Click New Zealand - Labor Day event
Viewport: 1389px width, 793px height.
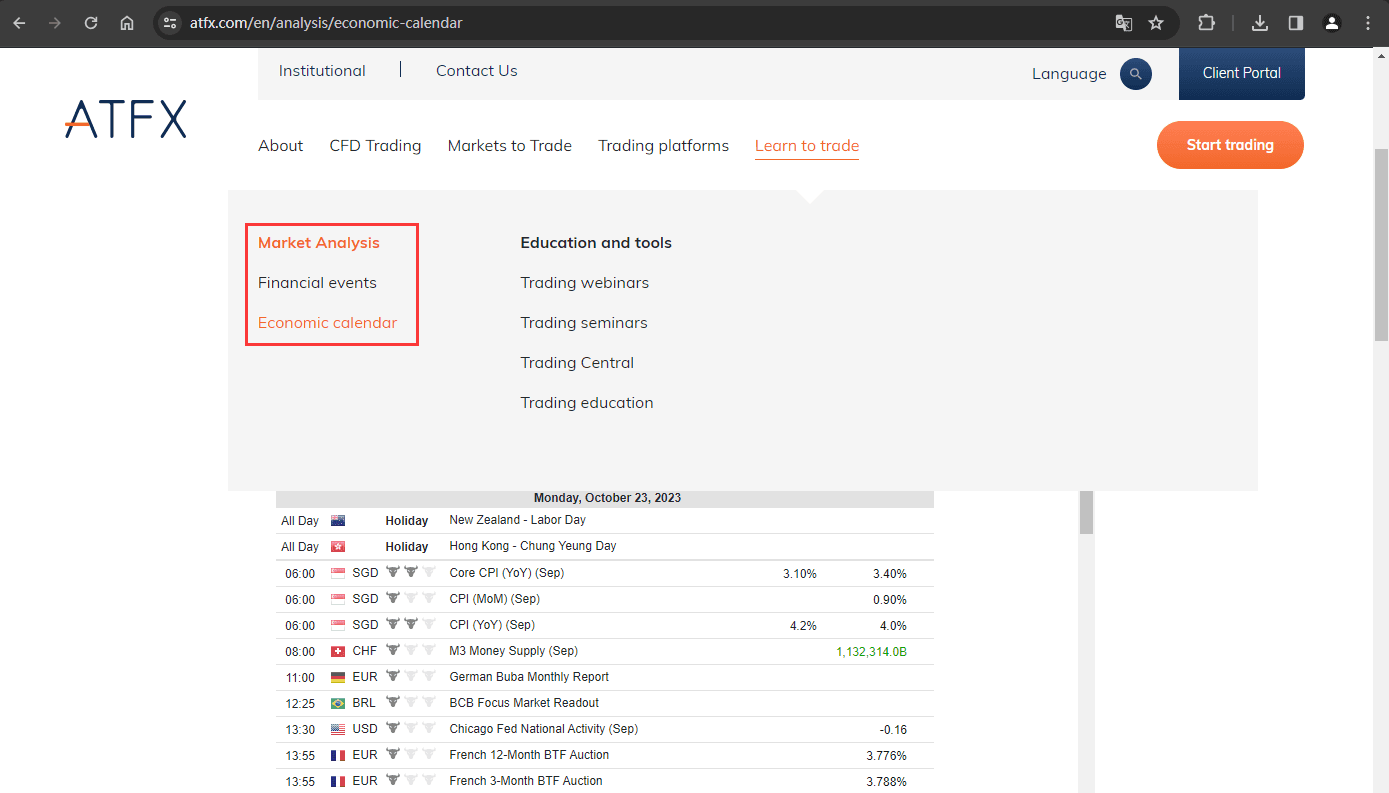[517, 520]
